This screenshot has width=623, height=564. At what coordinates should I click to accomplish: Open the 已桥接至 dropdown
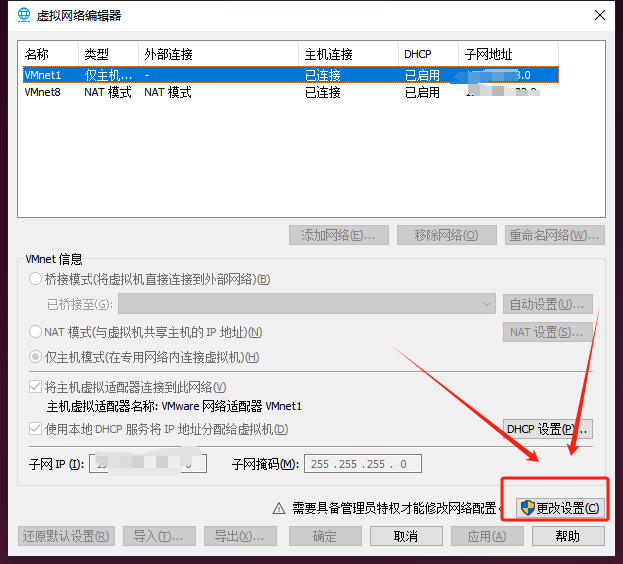[x=307, y=304]
